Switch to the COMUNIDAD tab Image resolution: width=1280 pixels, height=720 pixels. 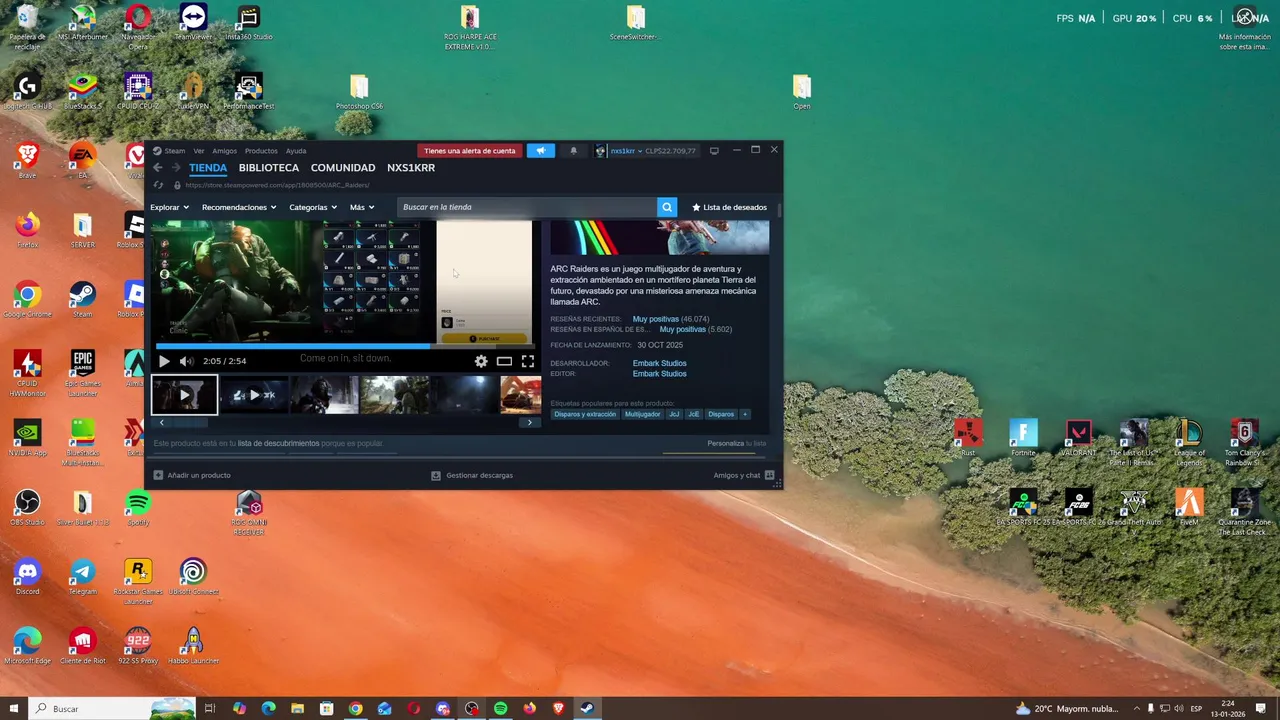pyautogui.click(x=343, y=168)
